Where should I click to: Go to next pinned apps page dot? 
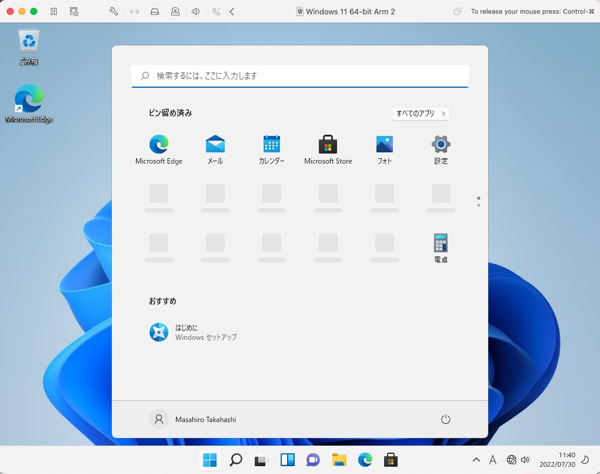click(x=478, y=205)
